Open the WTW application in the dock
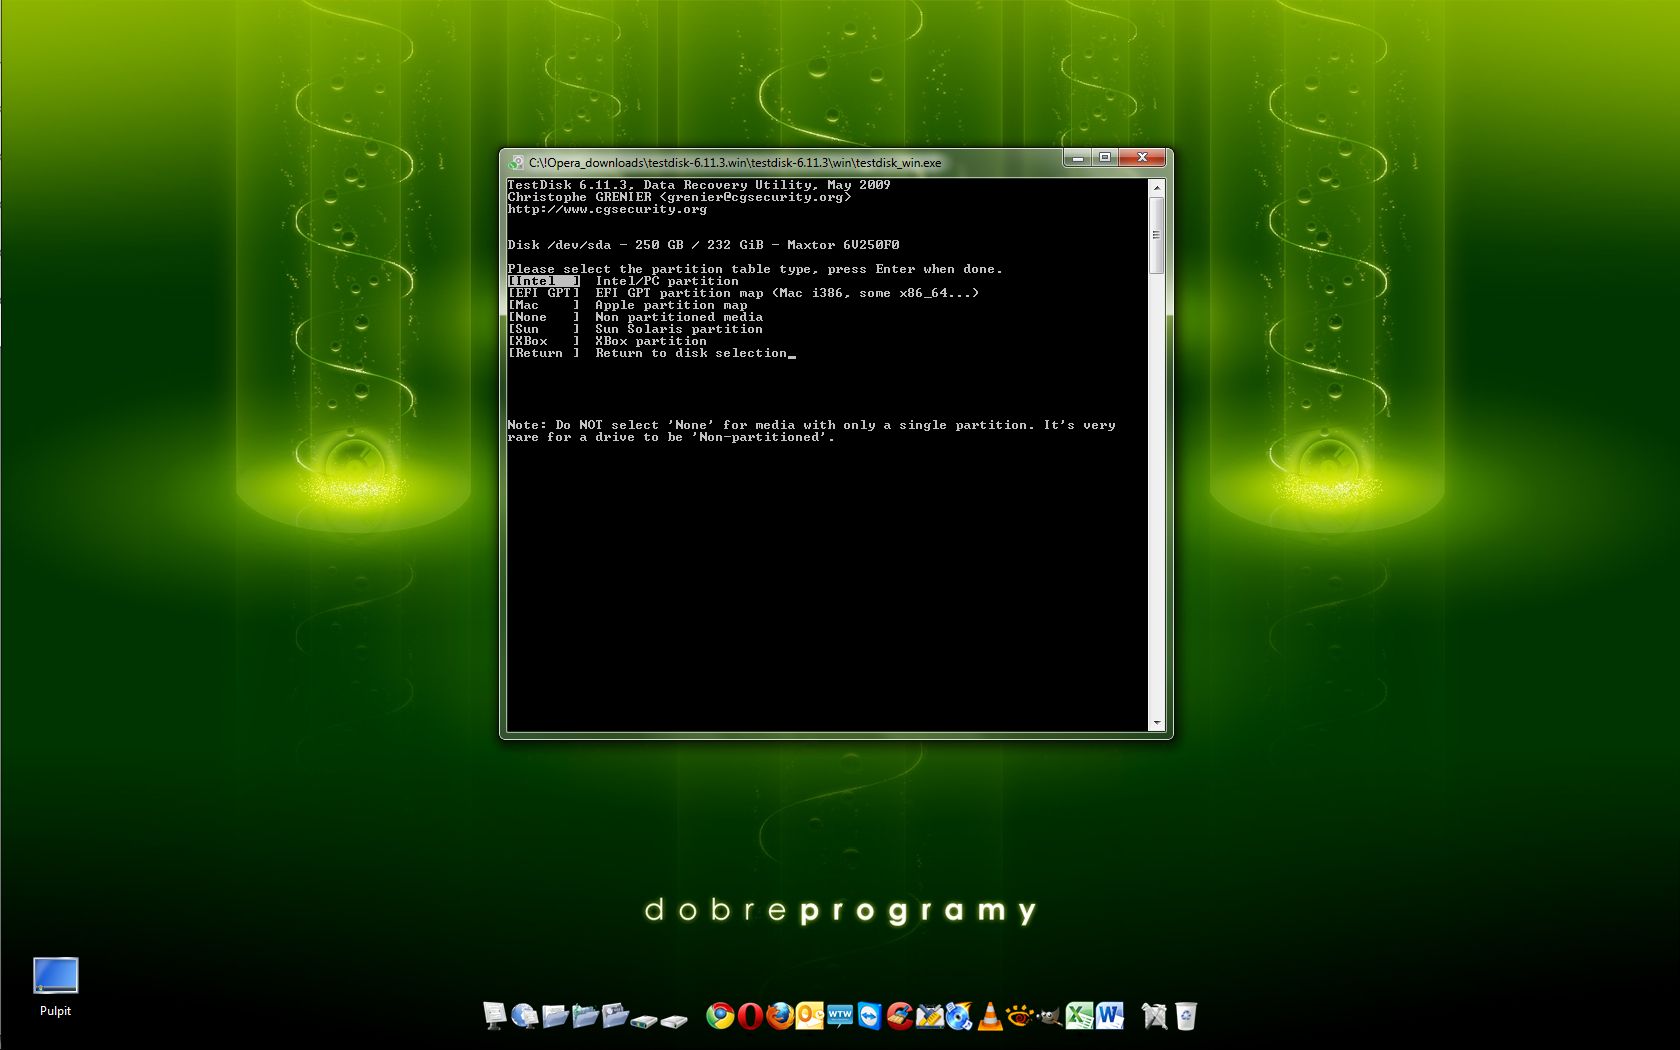The height and width of the screenshot is (1050, 1680). coord(840,1016)
